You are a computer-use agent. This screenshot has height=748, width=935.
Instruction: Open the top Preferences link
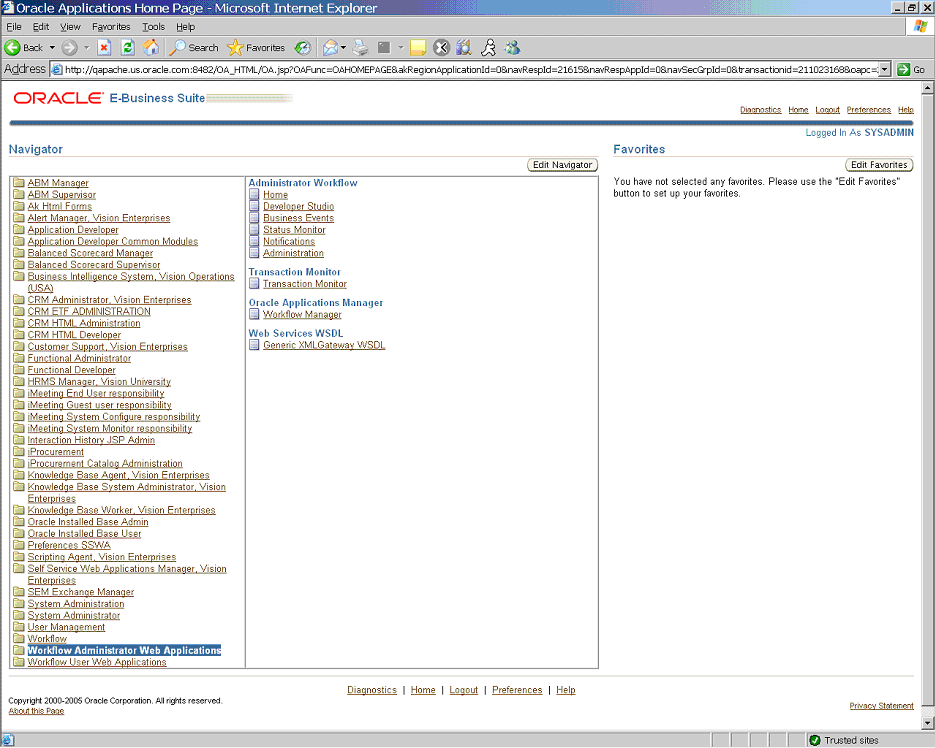click(868, 110)
